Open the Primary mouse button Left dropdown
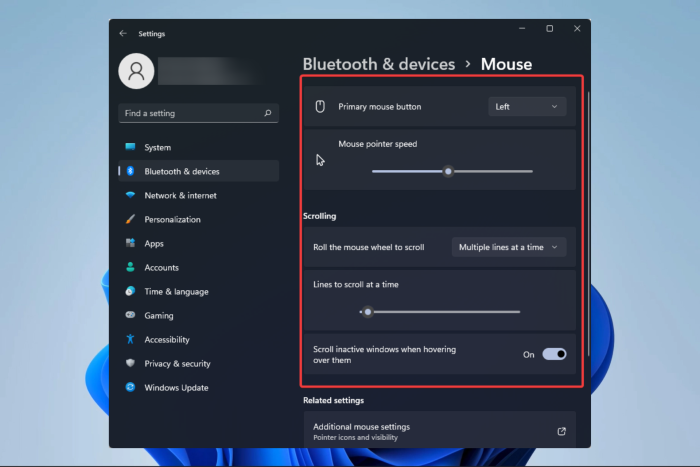This screenshot has width=700, height=467. [x=527, y=107]
